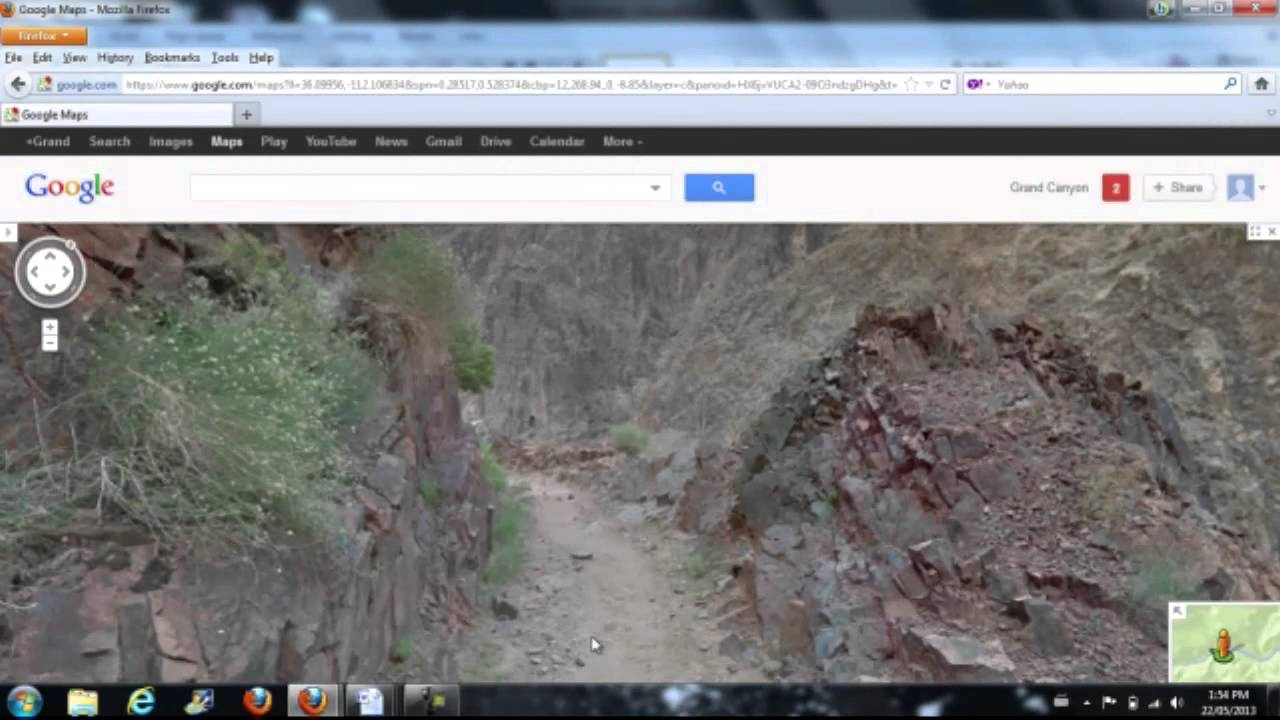The width and height of the screenshot is (1280, 720).
Task: Open the account profile avatar menu
Action: pos(1246,187)
